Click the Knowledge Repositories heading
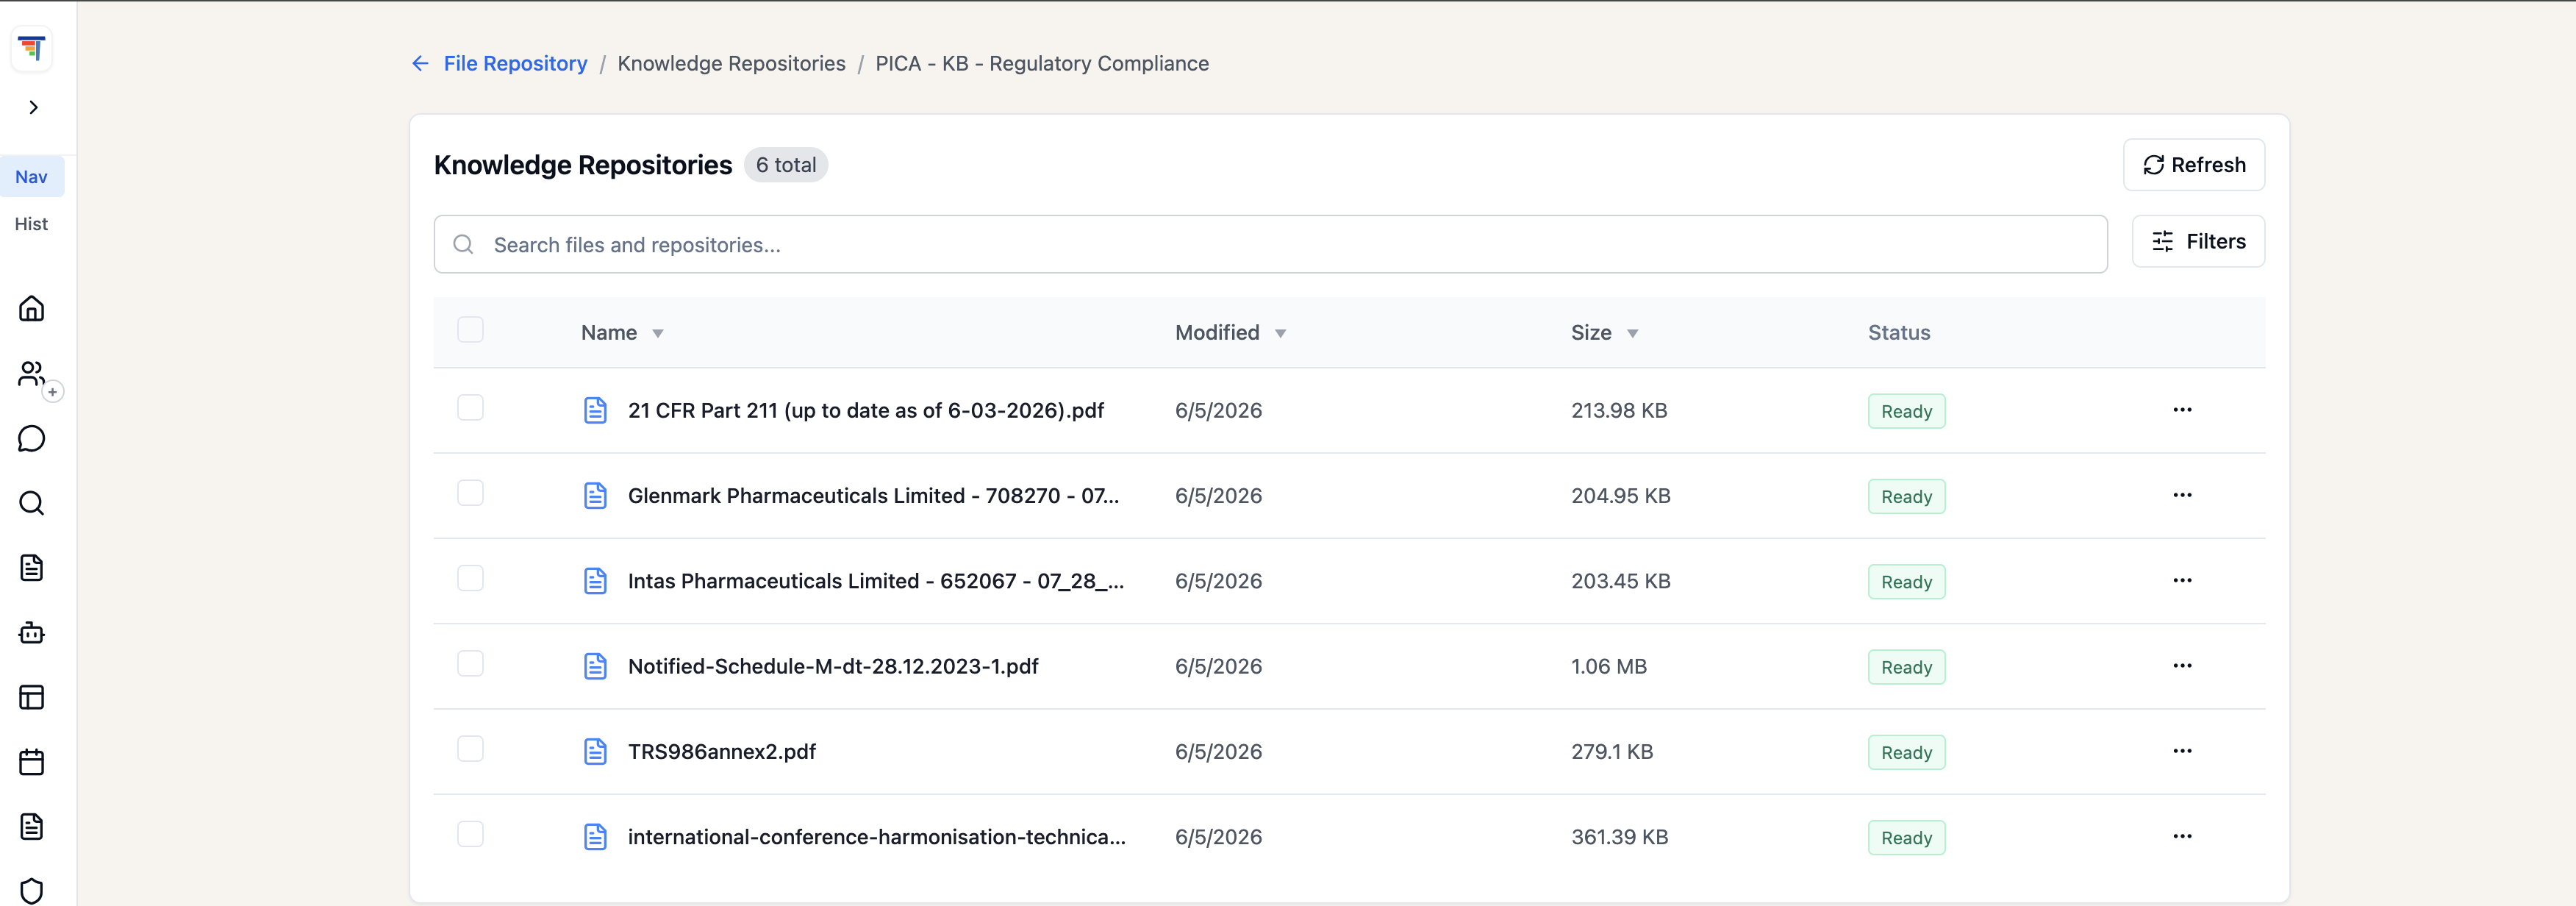This screenshot has height=906, width=2576. point(583,165)
